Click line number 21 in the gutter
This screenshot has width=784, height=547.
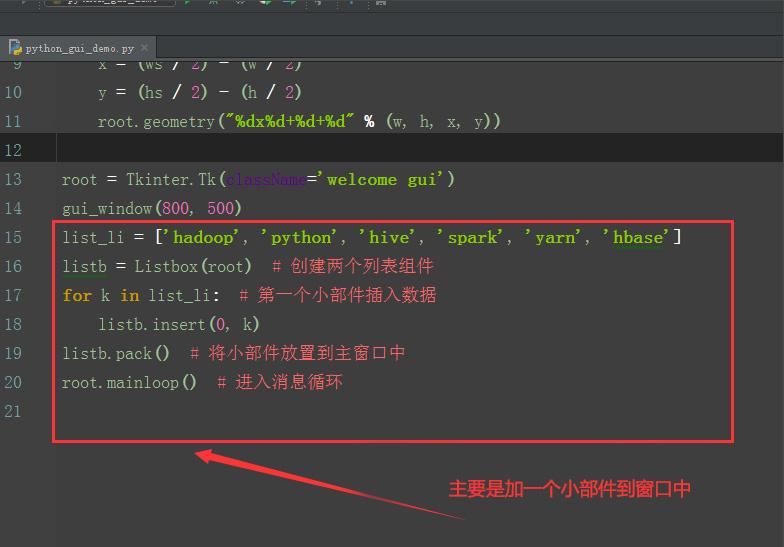[13, 411]
